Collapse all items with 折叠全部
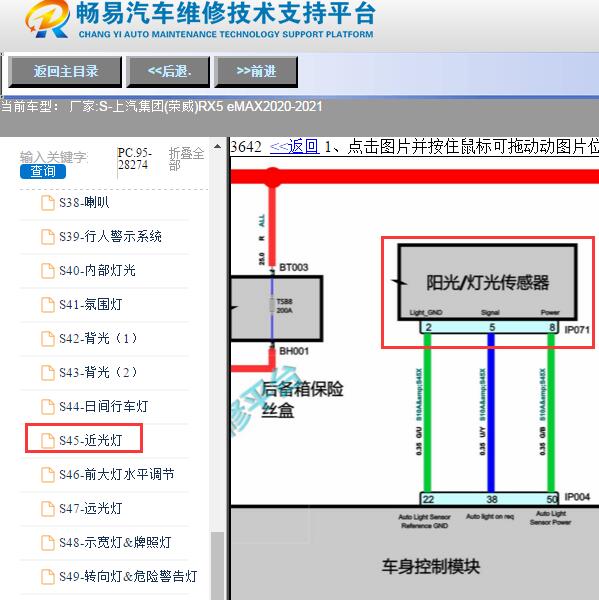Screen dimensions: 599x600 186,159
